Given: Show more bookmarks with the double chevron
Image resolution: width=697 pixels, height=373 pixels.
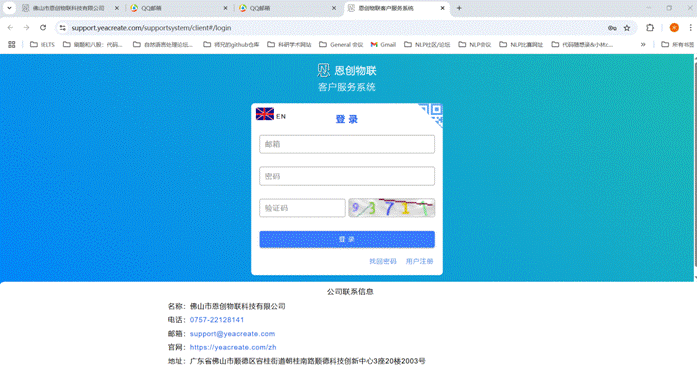Looking at the screenshot, I should [643, 44].
